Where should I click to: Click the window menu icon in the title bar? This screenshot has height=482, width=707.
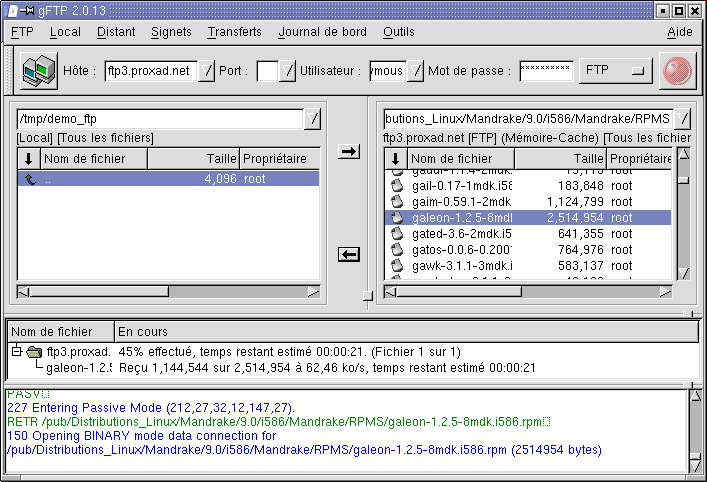pos(13,10)
